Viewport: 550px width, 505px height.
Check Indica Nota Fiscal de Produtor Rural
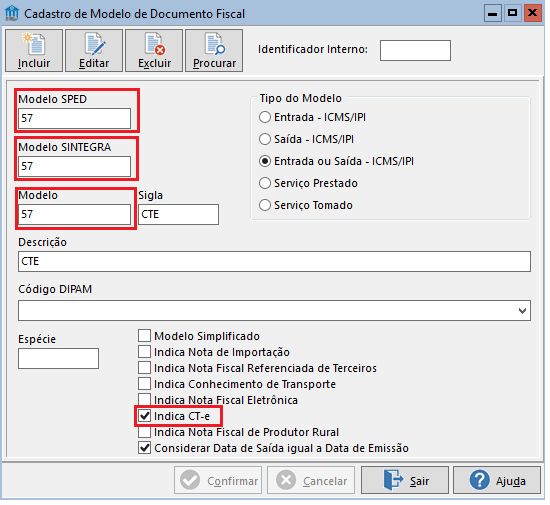pos(145,432)
